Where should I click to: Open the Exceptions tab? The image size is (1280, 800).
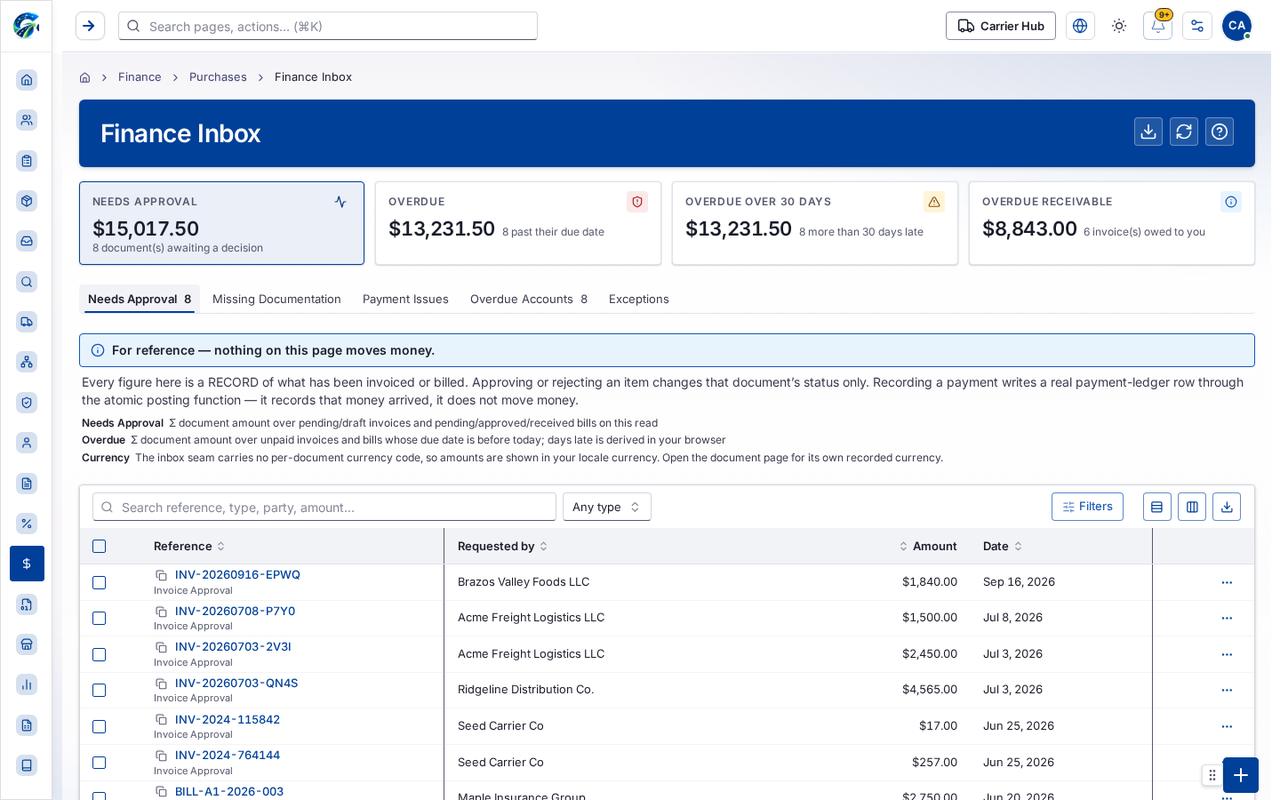[639, 299]
